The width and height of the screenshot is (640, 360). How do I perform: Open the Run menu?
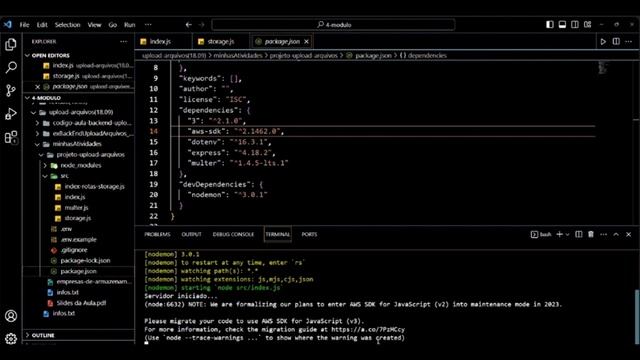[x=129, y=25]
